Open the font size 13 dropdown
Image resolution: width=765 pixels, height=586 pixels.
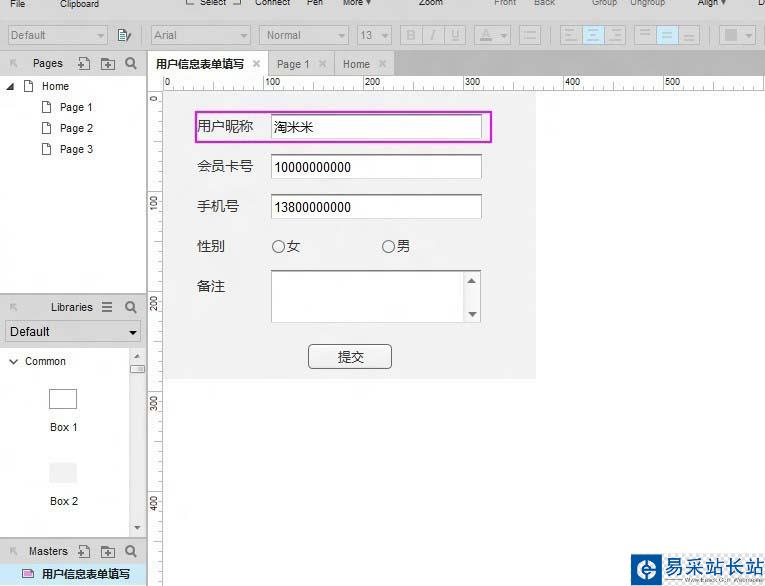374,35
